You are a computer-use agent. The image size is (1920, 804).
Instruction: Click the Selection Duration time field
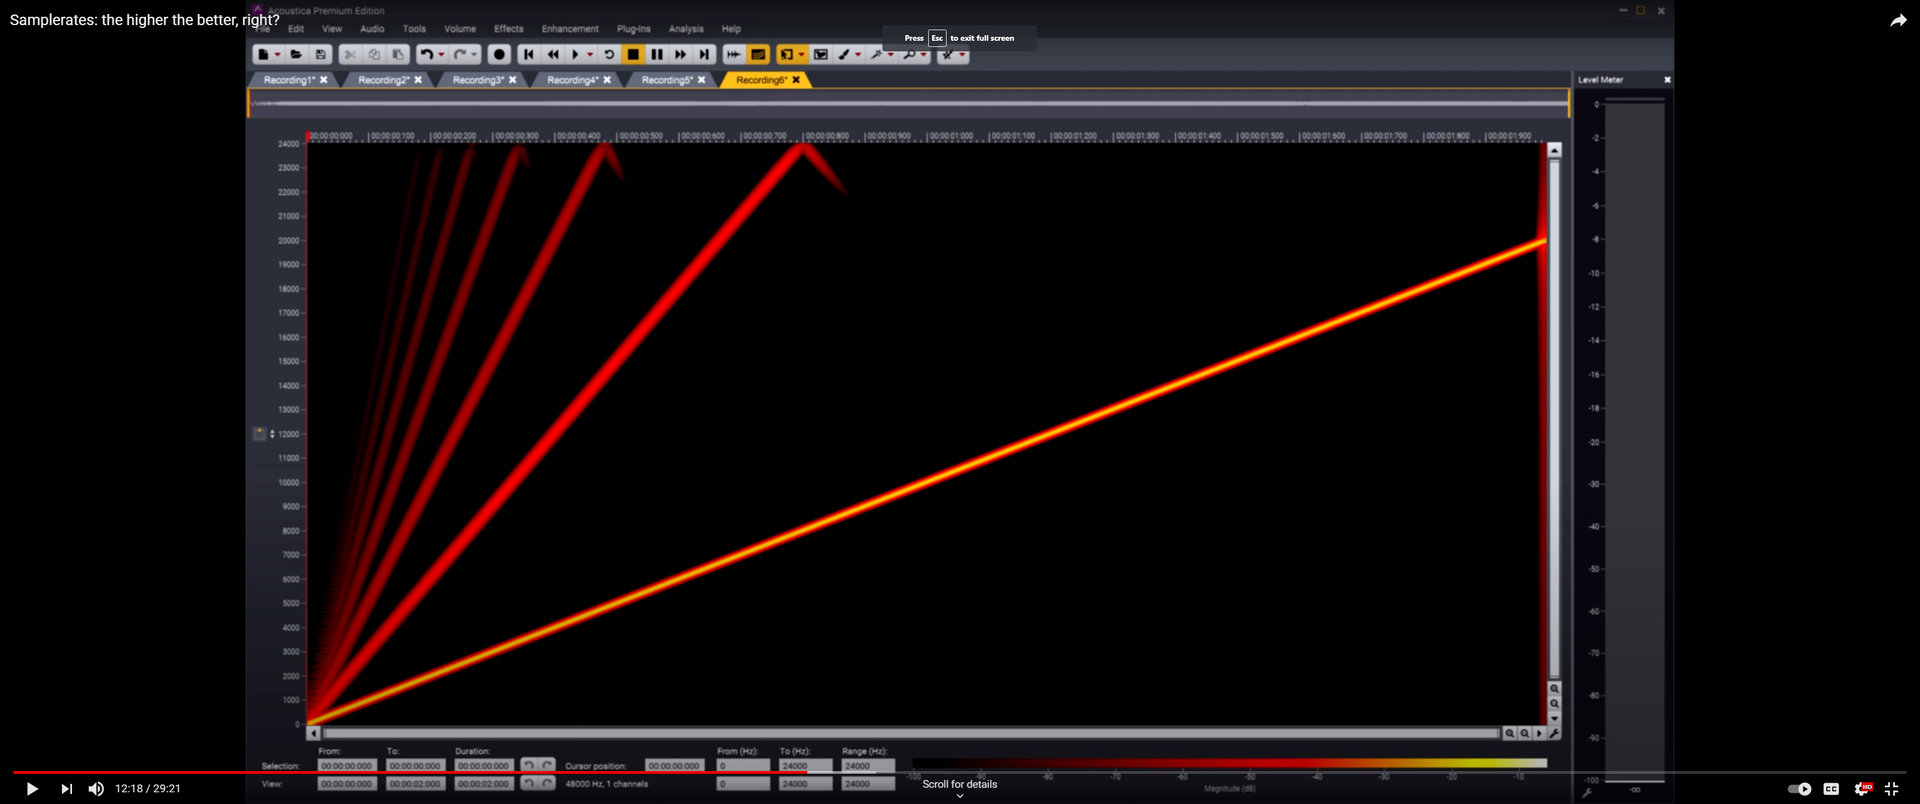click(x=483, y=766)
